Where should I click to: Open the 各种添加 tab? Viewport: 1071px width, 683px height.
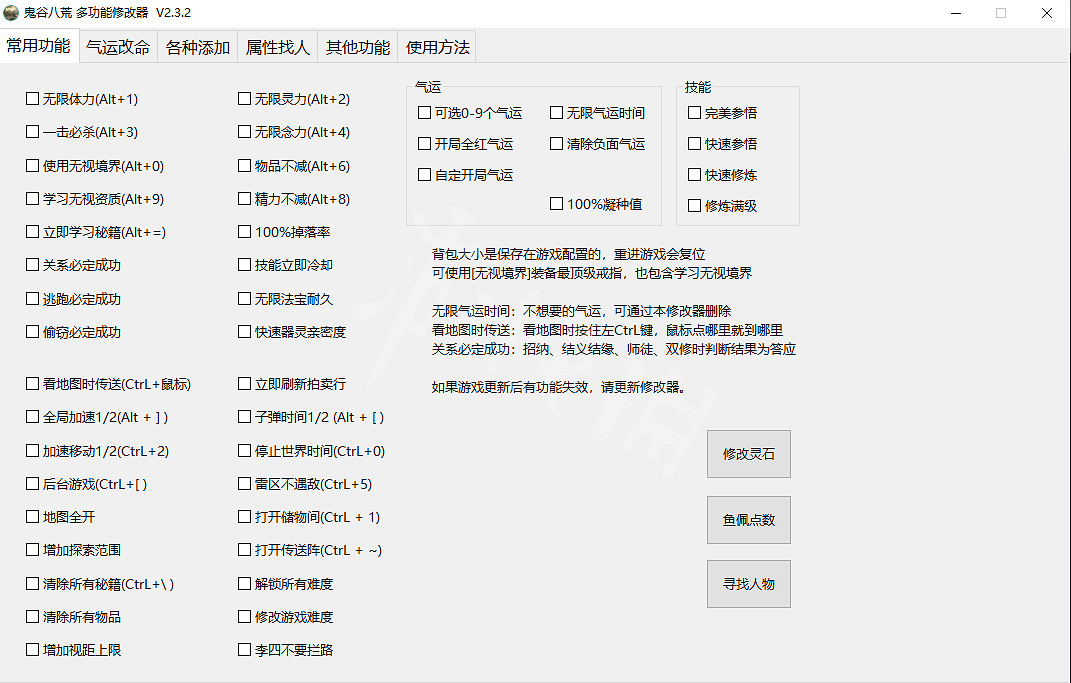coord(197,46)
